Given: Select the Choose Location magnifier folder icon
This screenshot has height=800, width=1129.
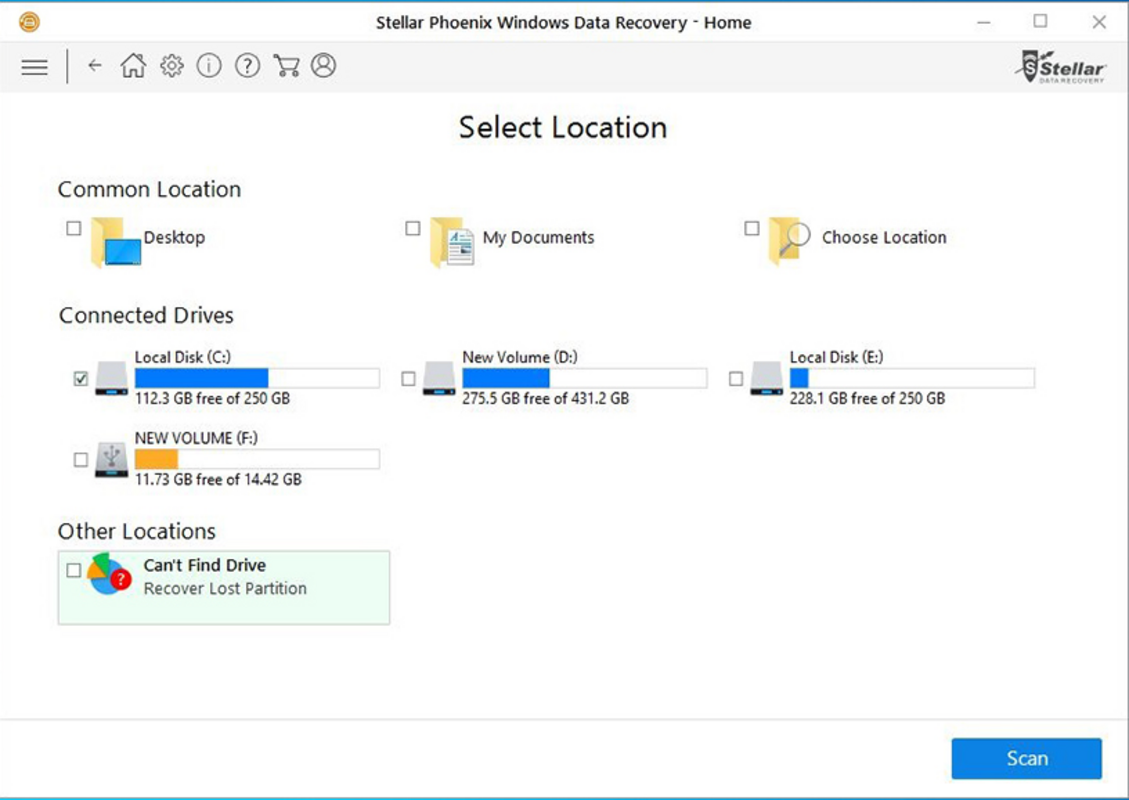Looking at the screenshot, I should 790,241.
